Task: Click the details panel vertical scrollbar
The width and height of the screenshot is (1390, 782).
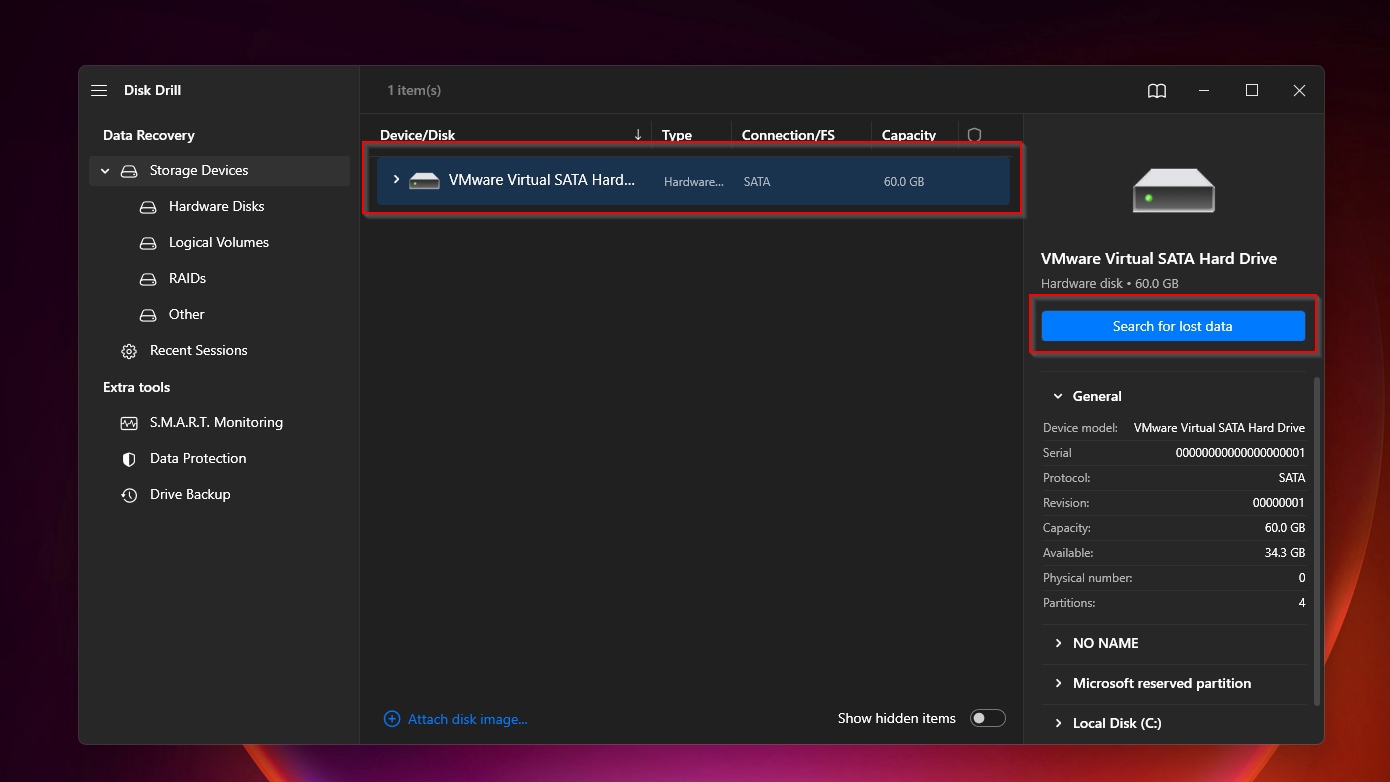Action: coord(1316,540)
